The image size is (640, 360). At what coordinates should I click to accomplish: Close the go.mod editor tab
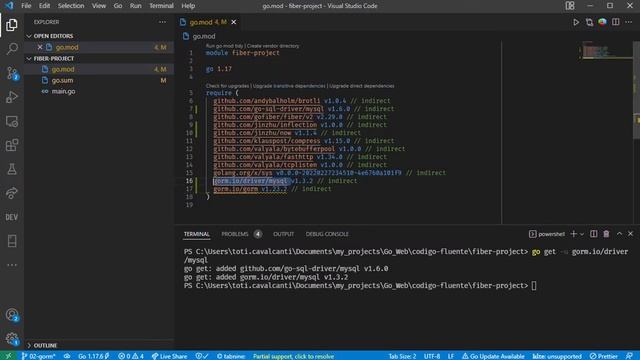tap(233, 22)
